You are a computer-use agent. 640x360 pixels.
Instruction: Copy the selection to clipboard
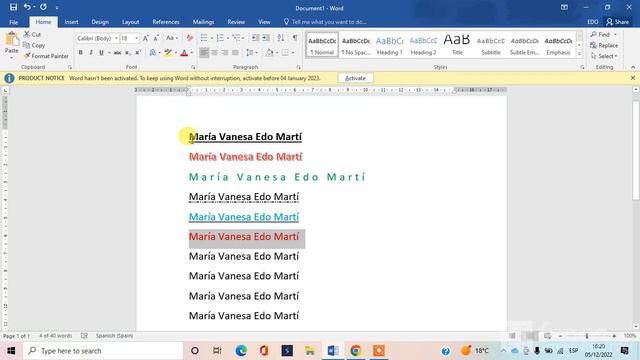[x=34, y=45]
